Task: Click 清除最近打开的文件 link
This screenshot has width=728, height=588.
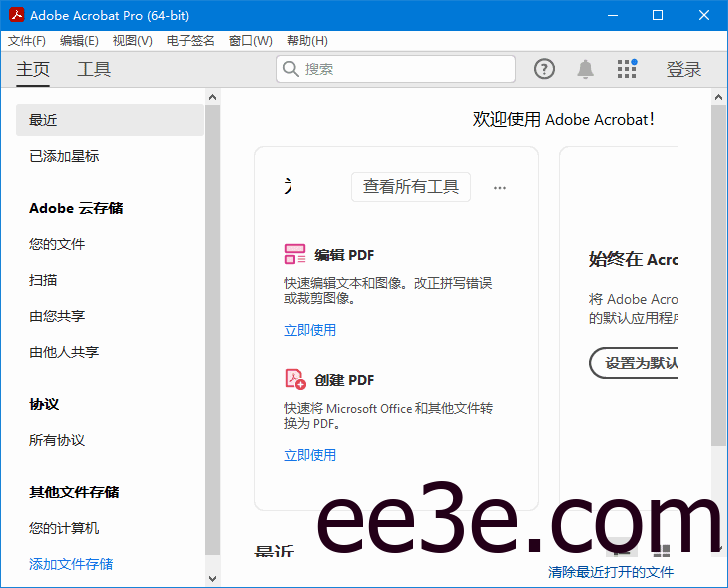Action: pyautogui.click(x=611, y=572)
